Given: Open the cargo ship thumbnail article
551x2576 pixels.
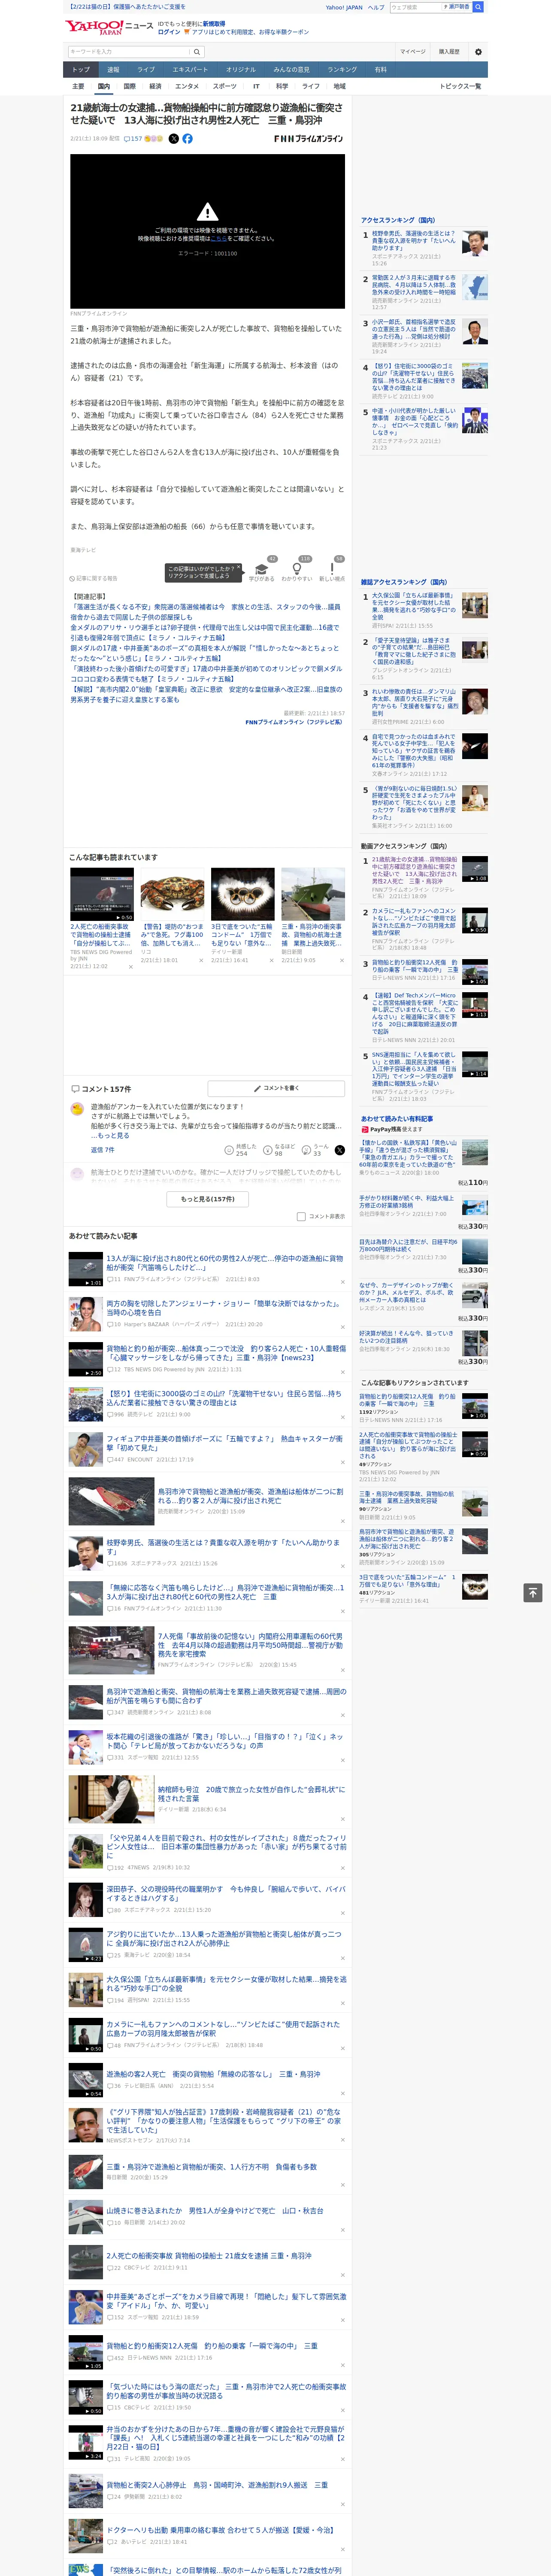Looking at the screenshot, I should tap(312, 894).
